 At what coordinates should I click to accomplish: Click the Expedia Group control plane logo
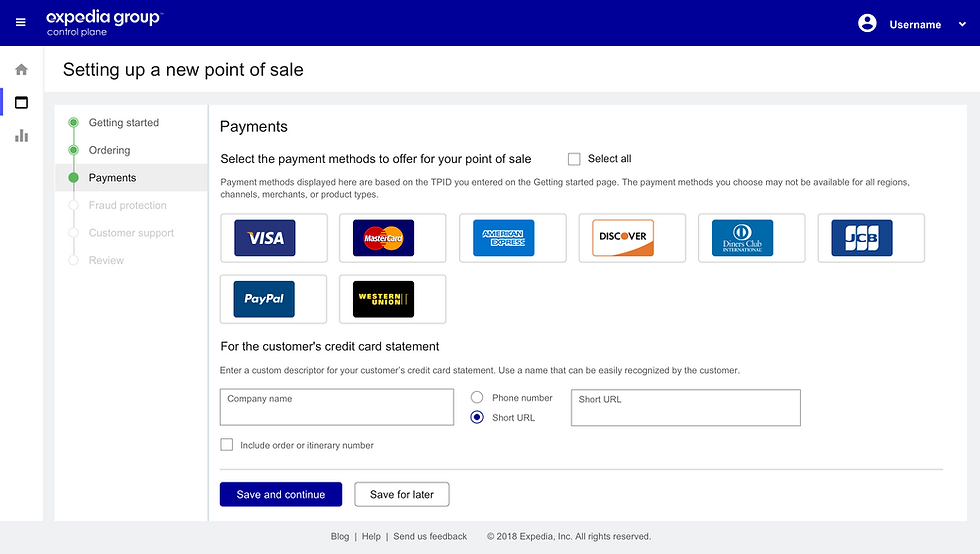click(x=104, y=23)
